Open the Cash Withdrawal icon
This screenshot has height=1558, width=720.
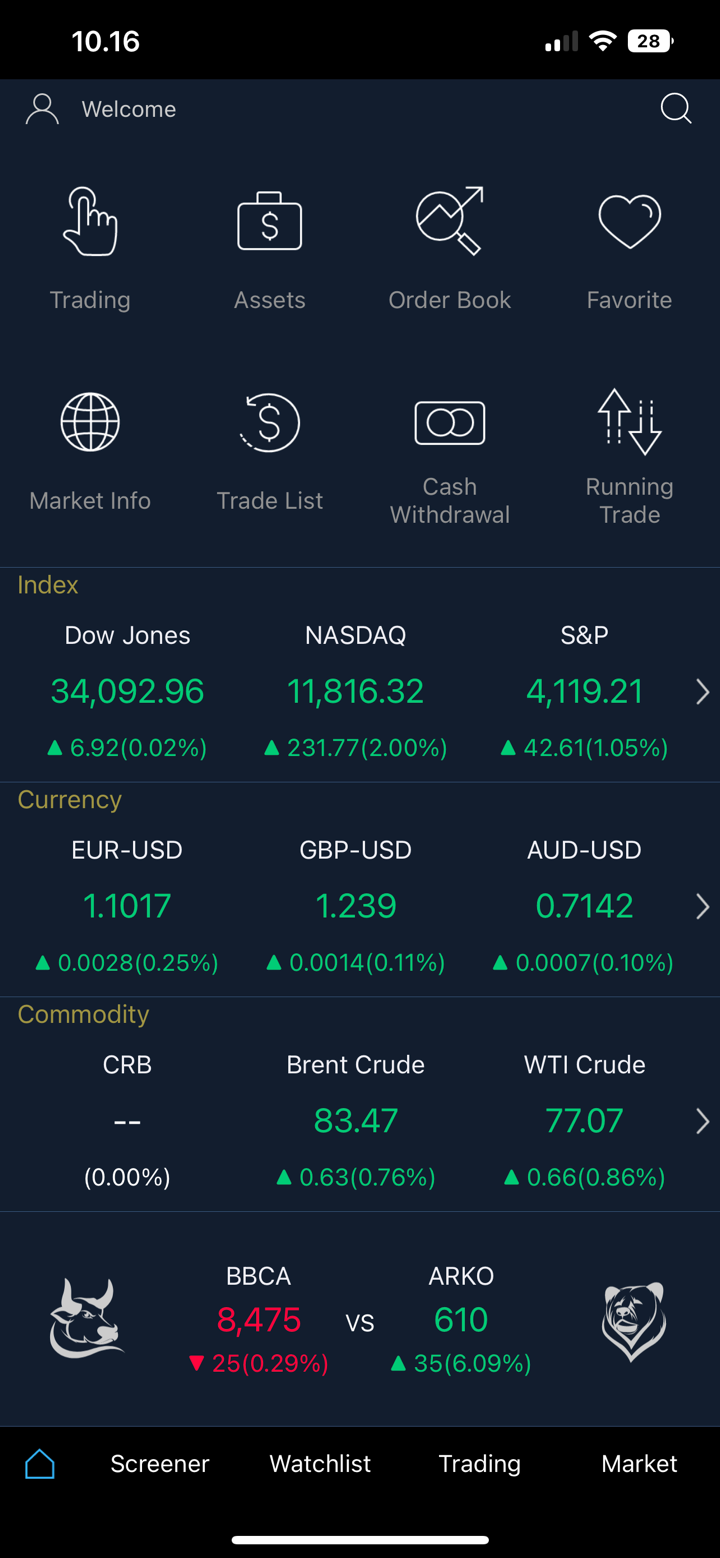(x=449, y=423)
